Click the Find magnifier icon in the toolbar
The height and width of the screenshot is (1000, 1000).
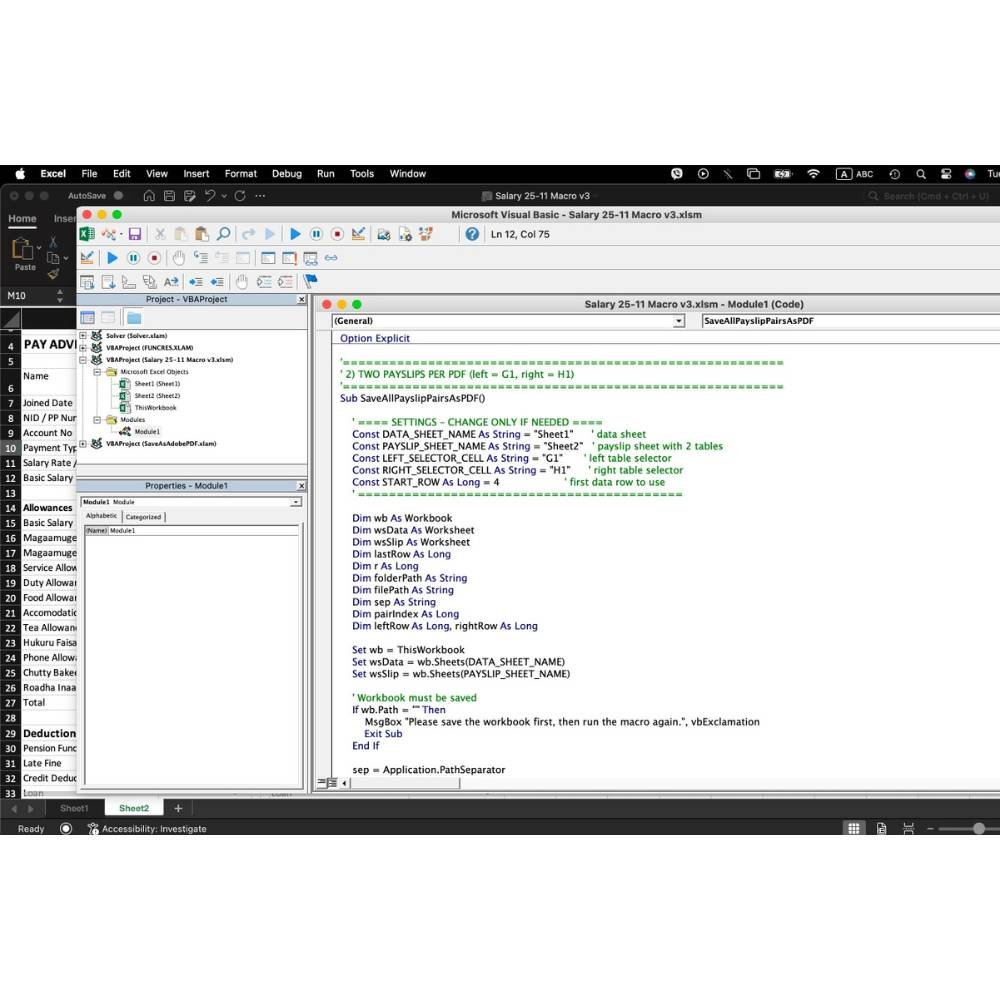(x=223, y=234)
